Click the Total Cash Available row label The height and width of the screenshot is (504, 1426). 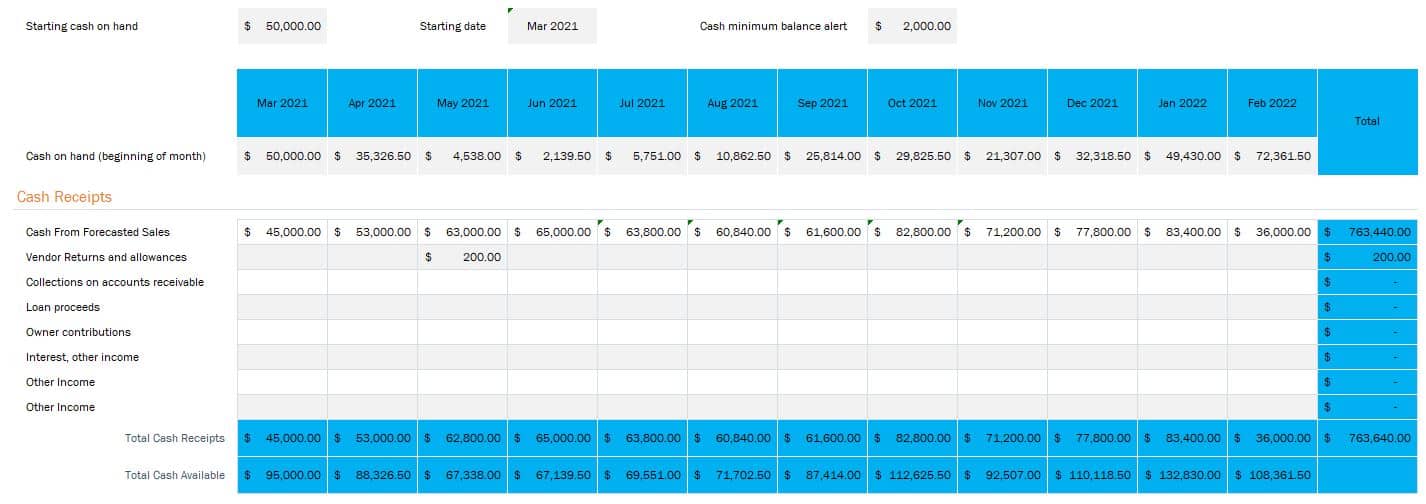click(x=174, y=475)
